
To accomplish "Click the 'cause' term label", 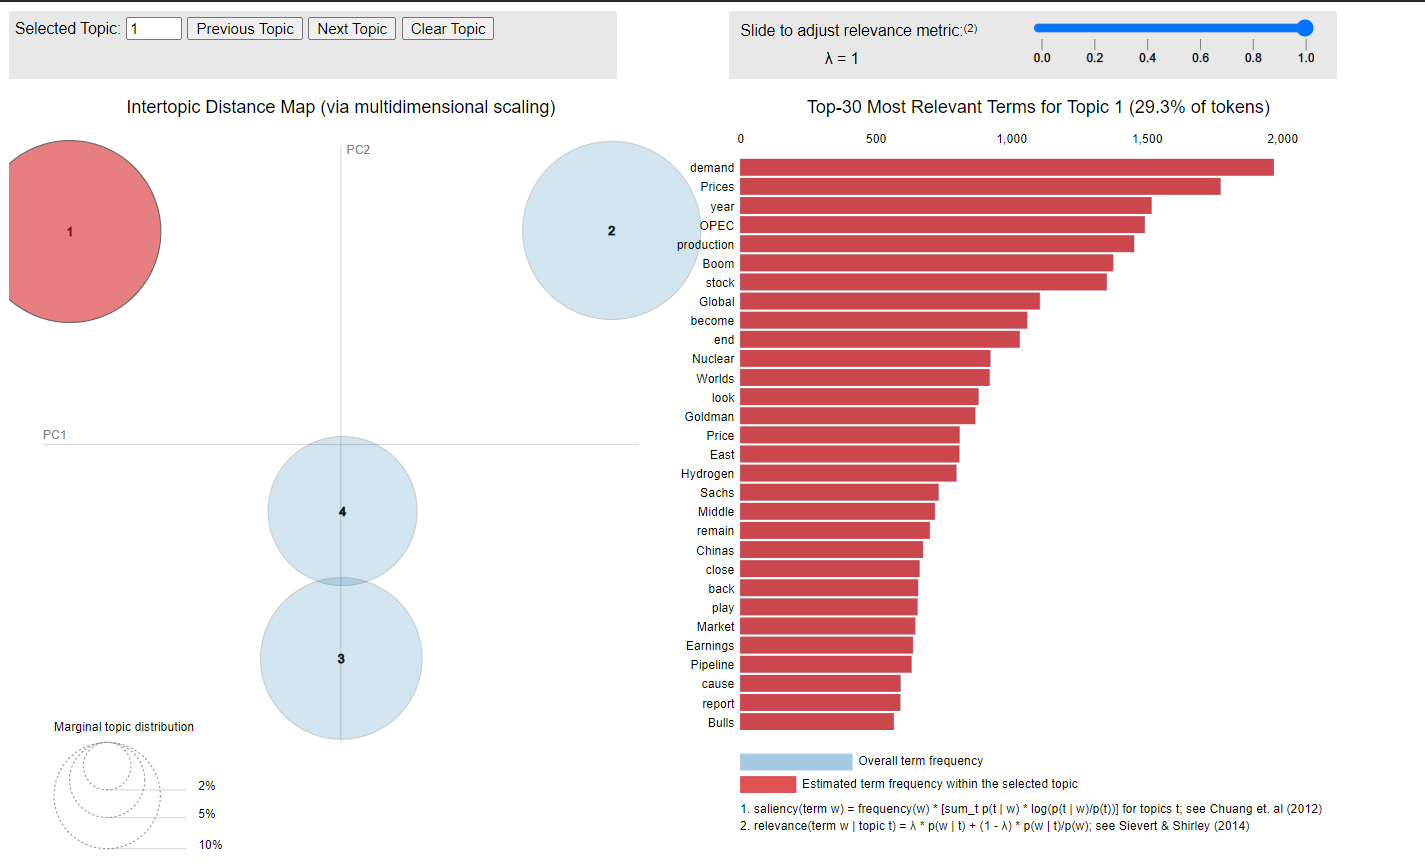I will click(x=718, y=684).
